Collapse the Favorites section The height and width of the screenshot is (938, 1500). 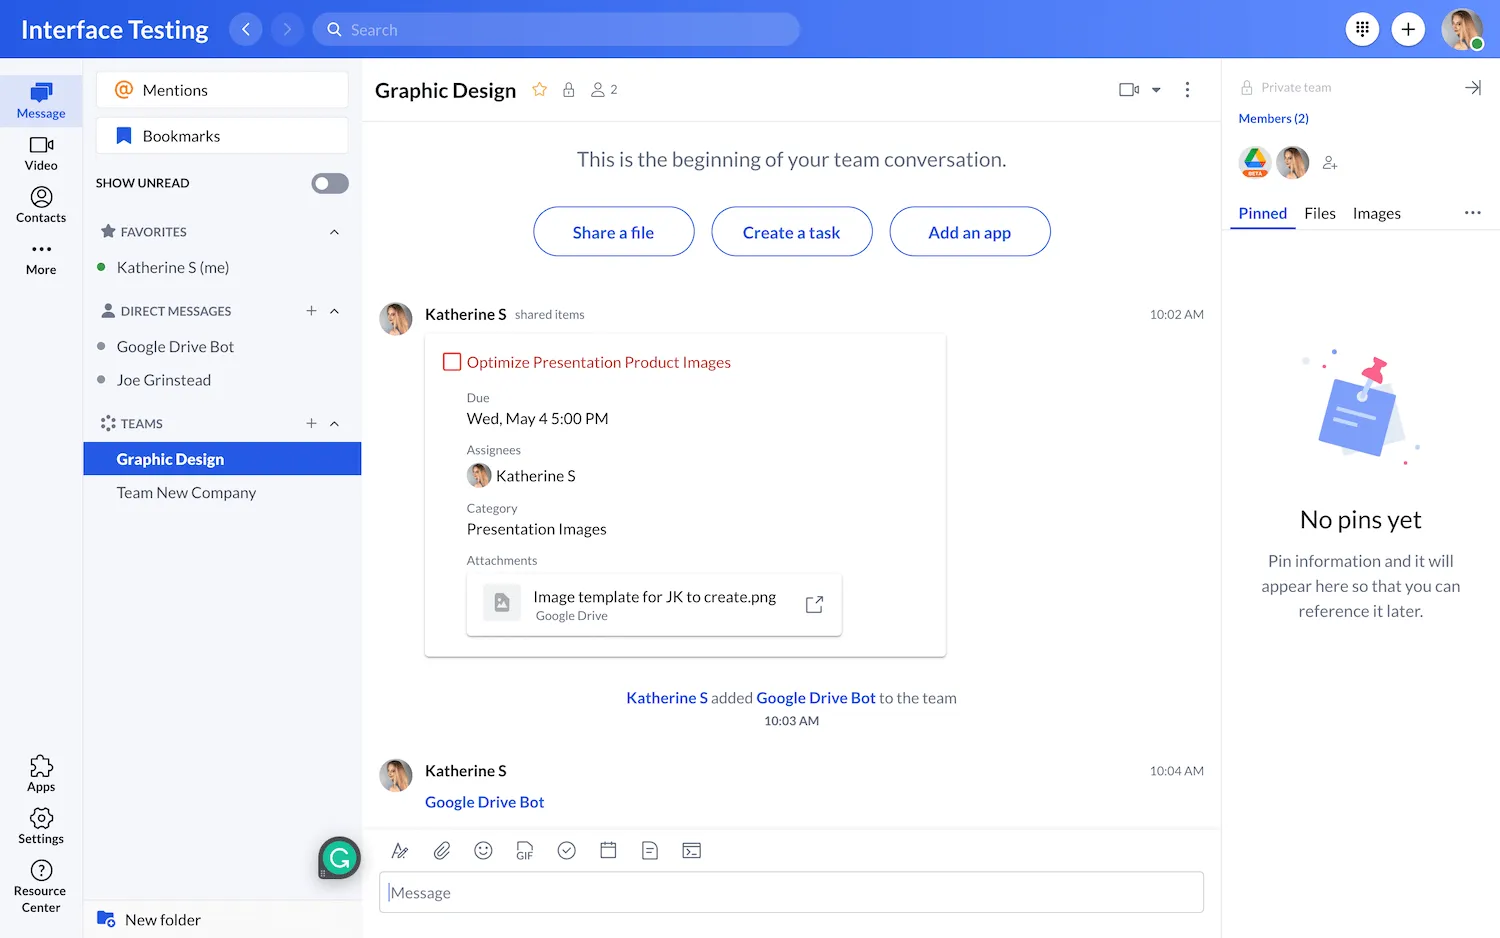click(x=335, y=232)
